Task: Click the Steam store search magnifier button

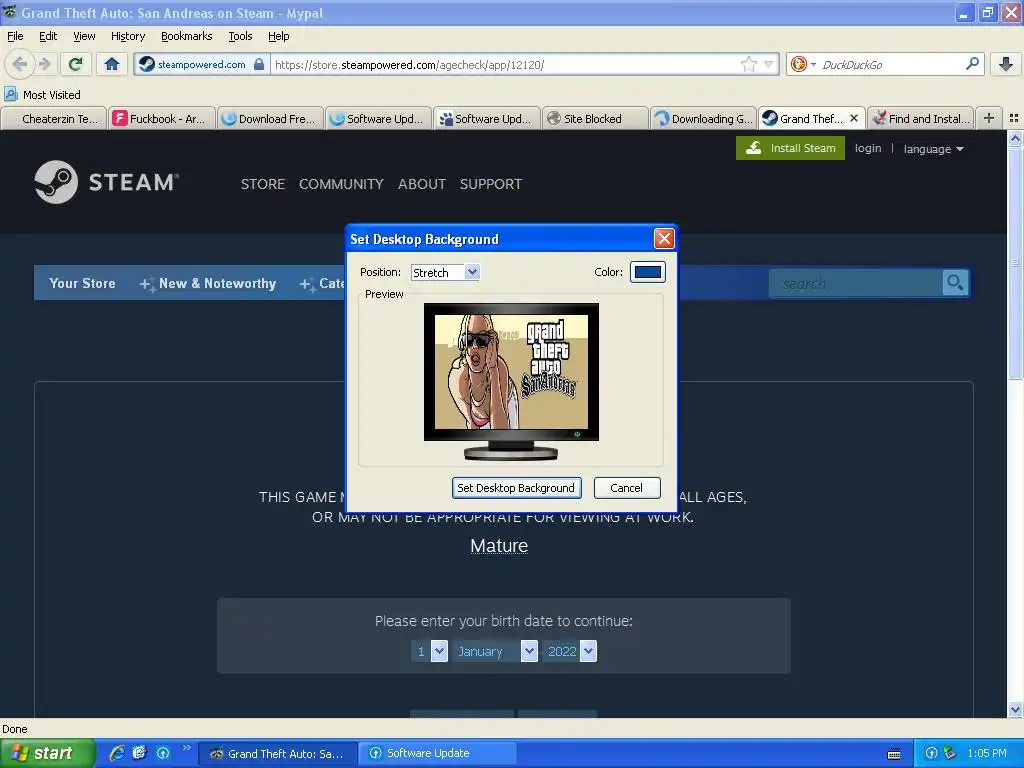Action: (x=955, y=283)
